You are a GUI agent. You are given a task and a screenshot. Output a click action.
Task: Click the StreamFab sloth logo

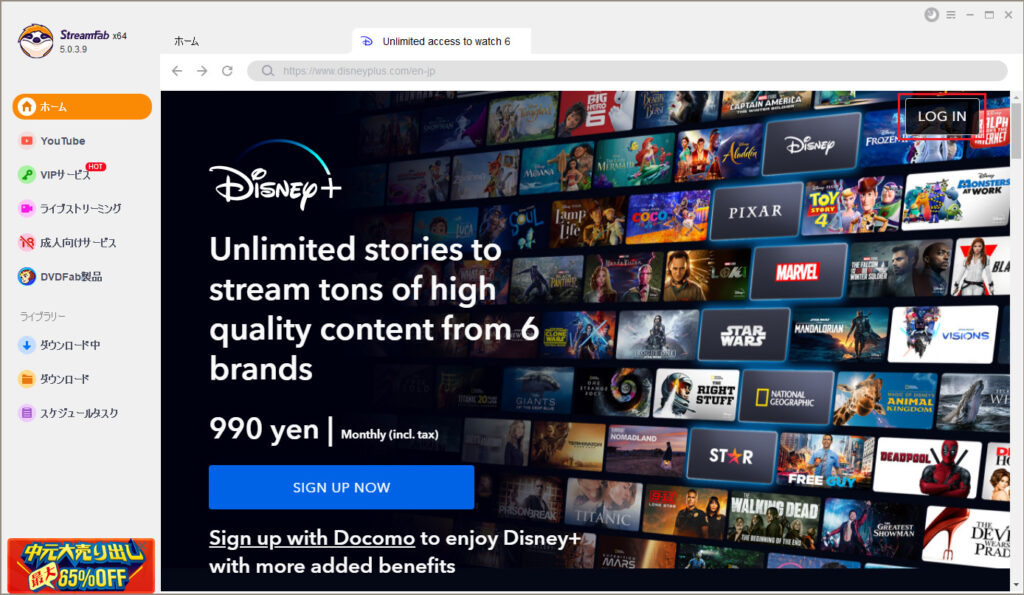(35, 40)
